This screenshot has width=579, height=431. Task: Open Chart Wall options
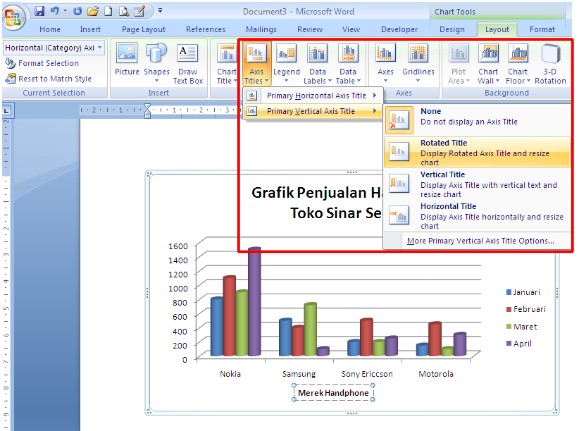pos(488,64)
